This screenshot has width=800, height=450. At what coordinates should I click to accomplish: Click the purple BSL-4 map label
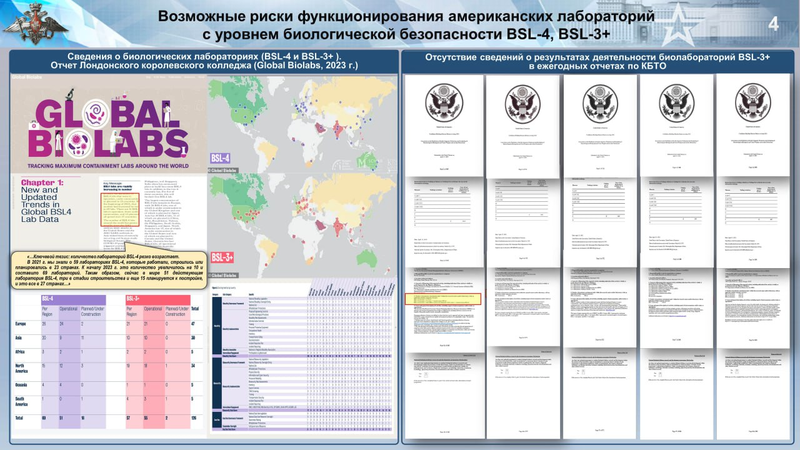[x=220, y=158]
